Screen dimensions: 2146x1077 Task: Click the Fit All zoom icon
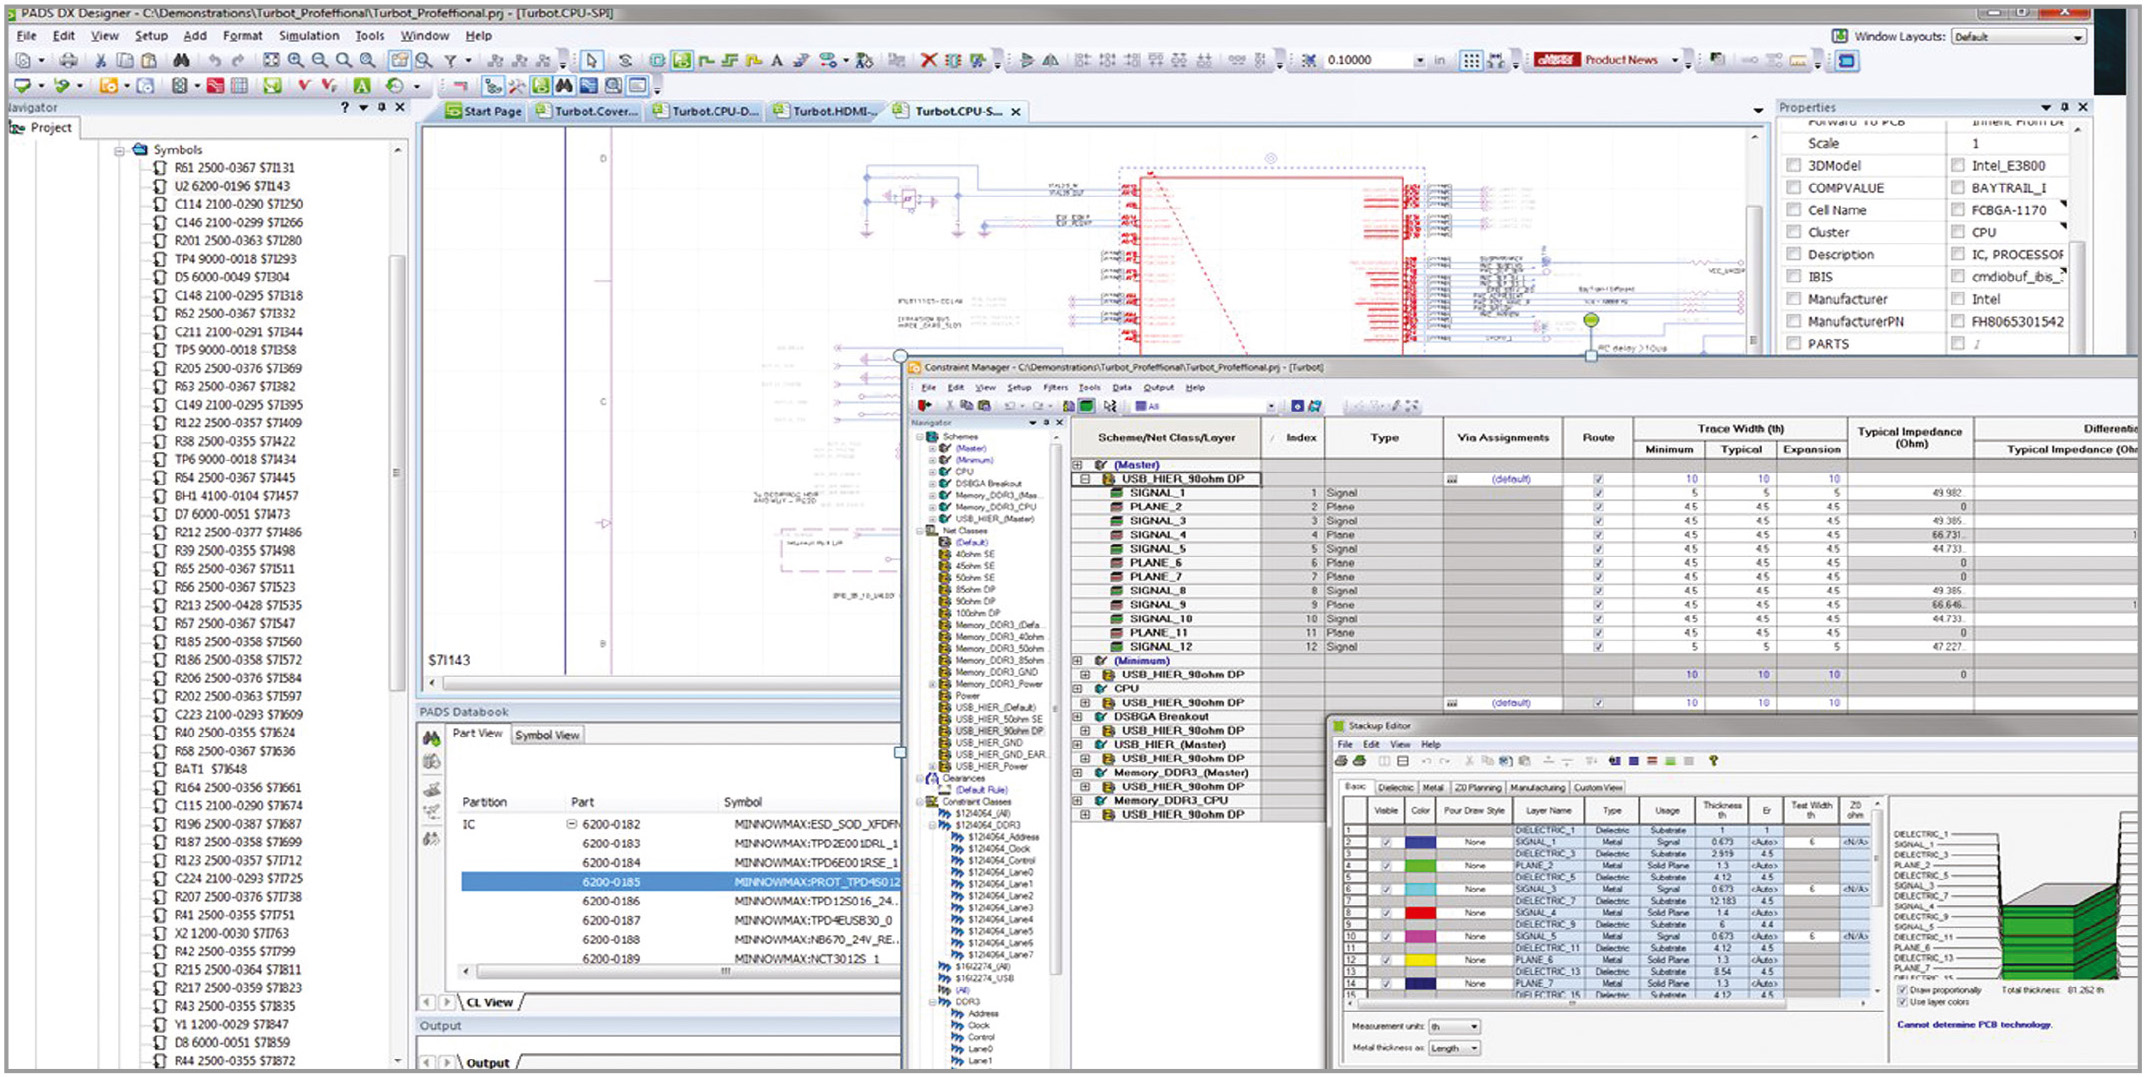[271, 61]
